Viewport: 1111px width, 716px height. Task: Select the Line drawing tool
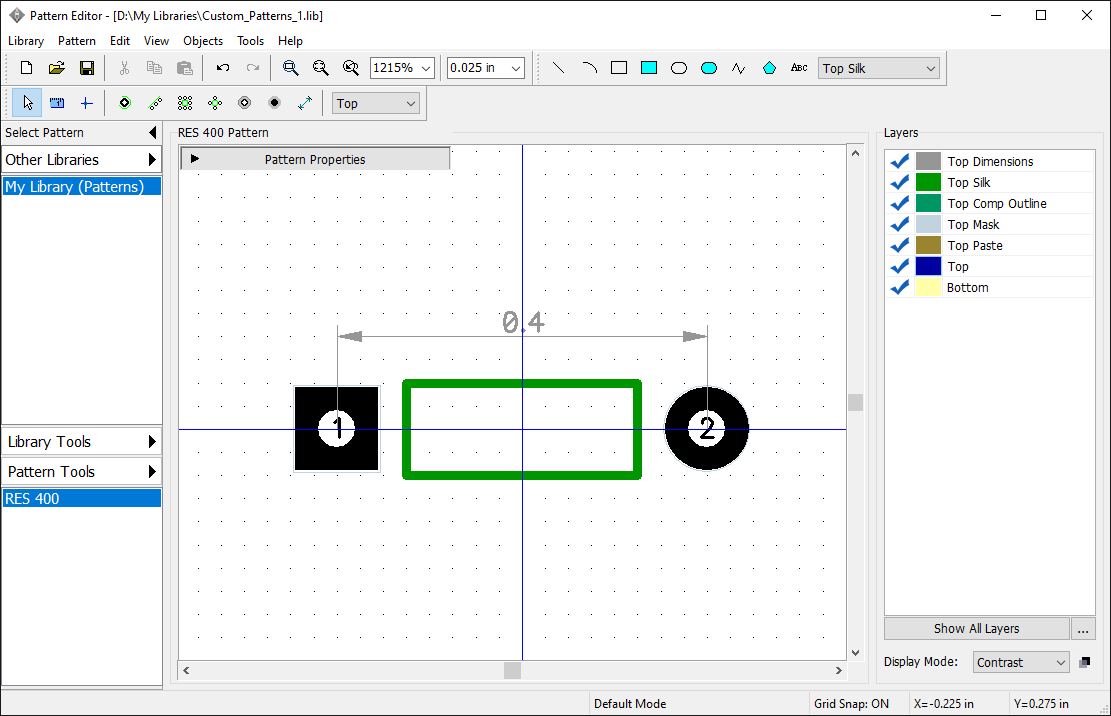[x=558, y=68]
